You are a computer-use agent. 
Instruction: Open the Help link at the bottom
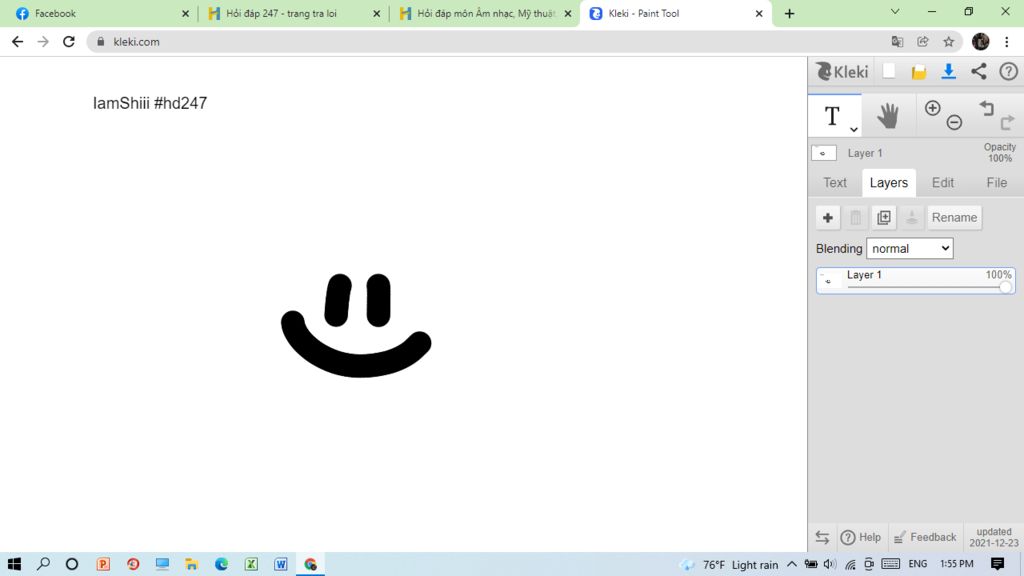pos(860,537)
